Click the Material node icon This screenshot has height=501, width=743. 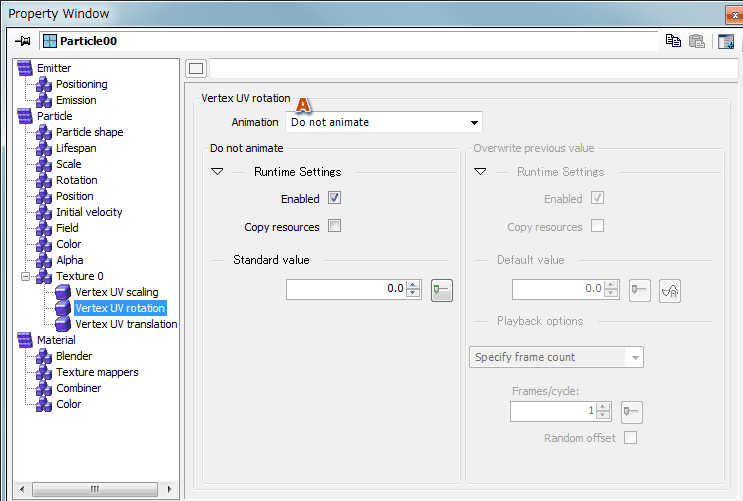(25, 340)
